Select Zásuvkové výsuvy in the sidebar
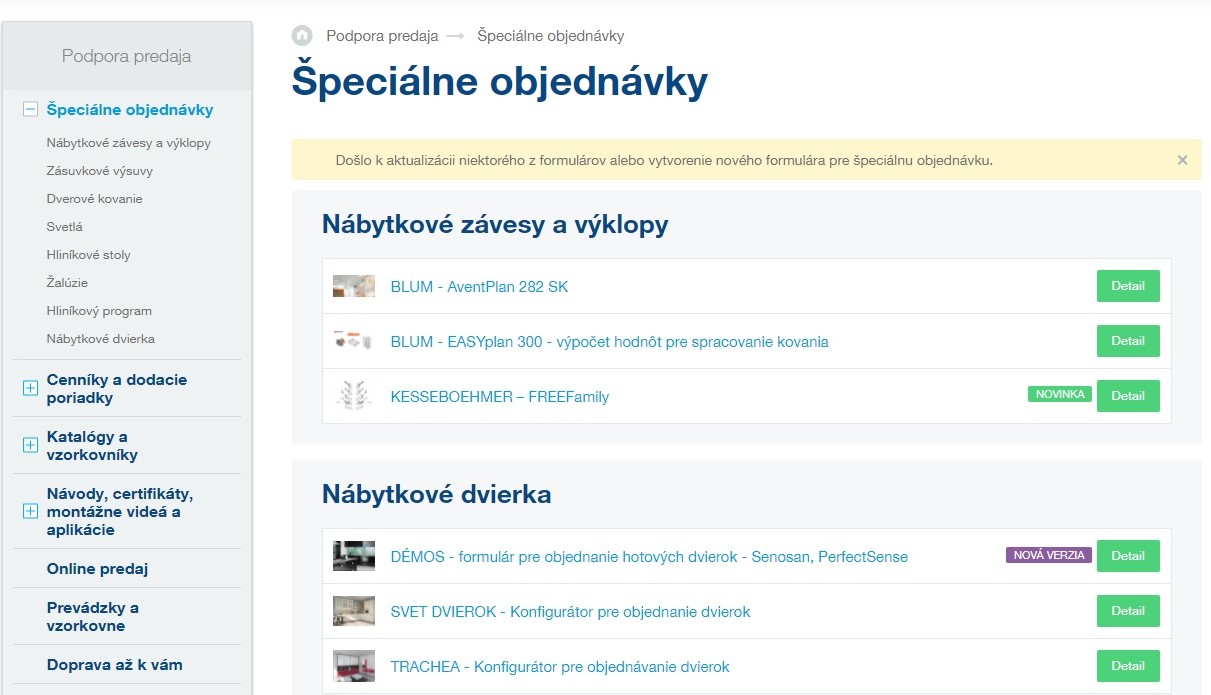The width and height of the screenshot is (1211, 695). pyautogui.click(x=99, y=171)
